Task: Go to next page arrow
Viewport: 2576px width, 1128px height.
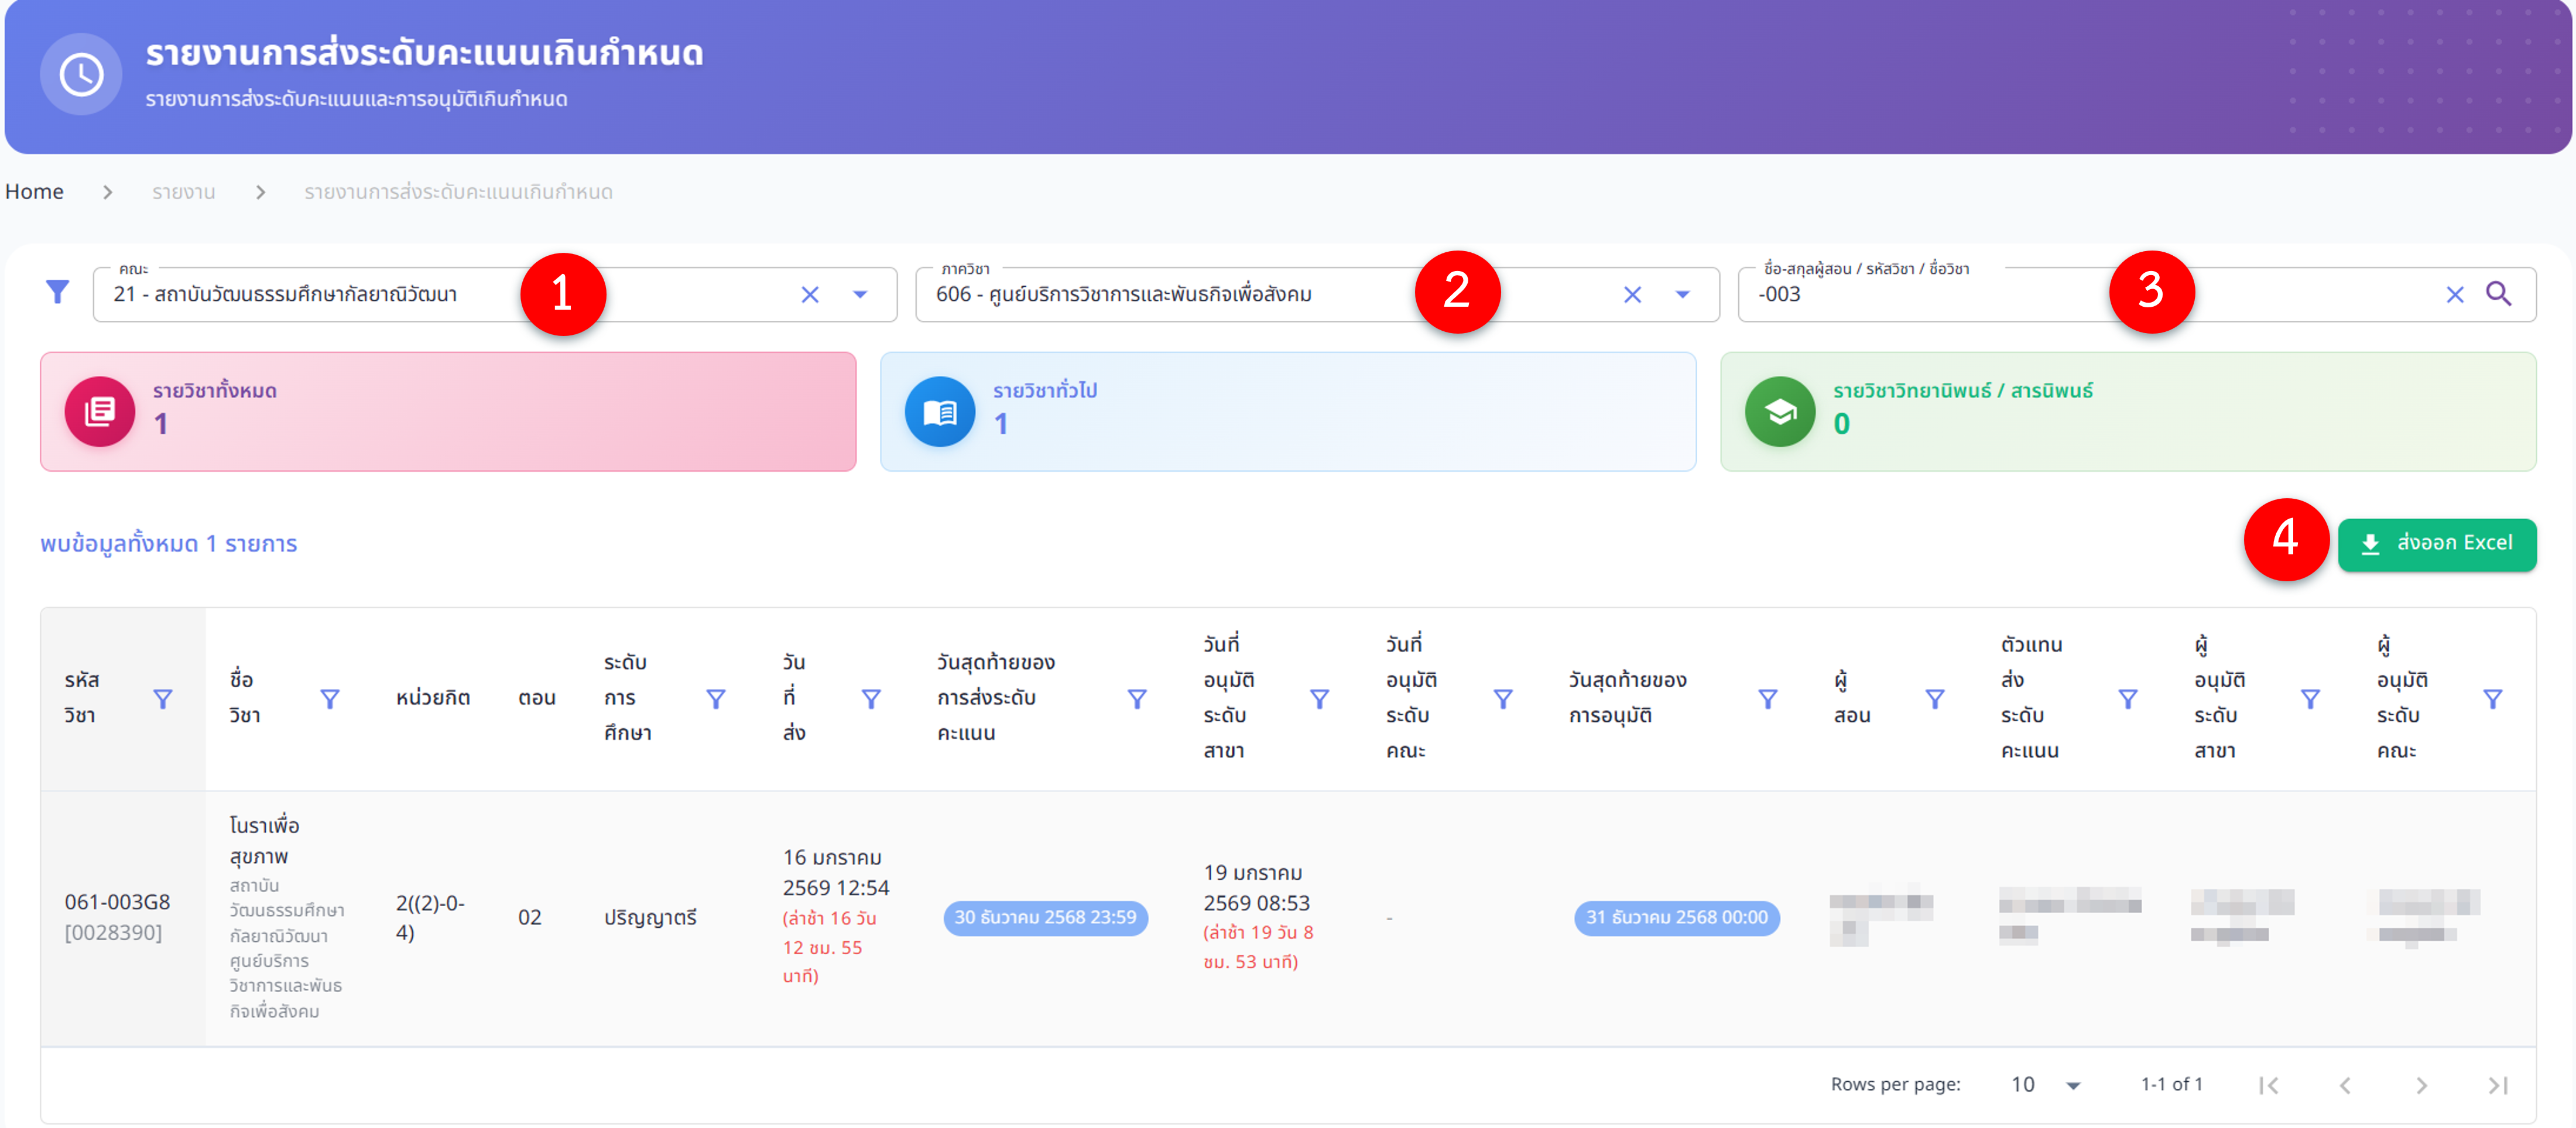Action: [x=2421, y=1085]
